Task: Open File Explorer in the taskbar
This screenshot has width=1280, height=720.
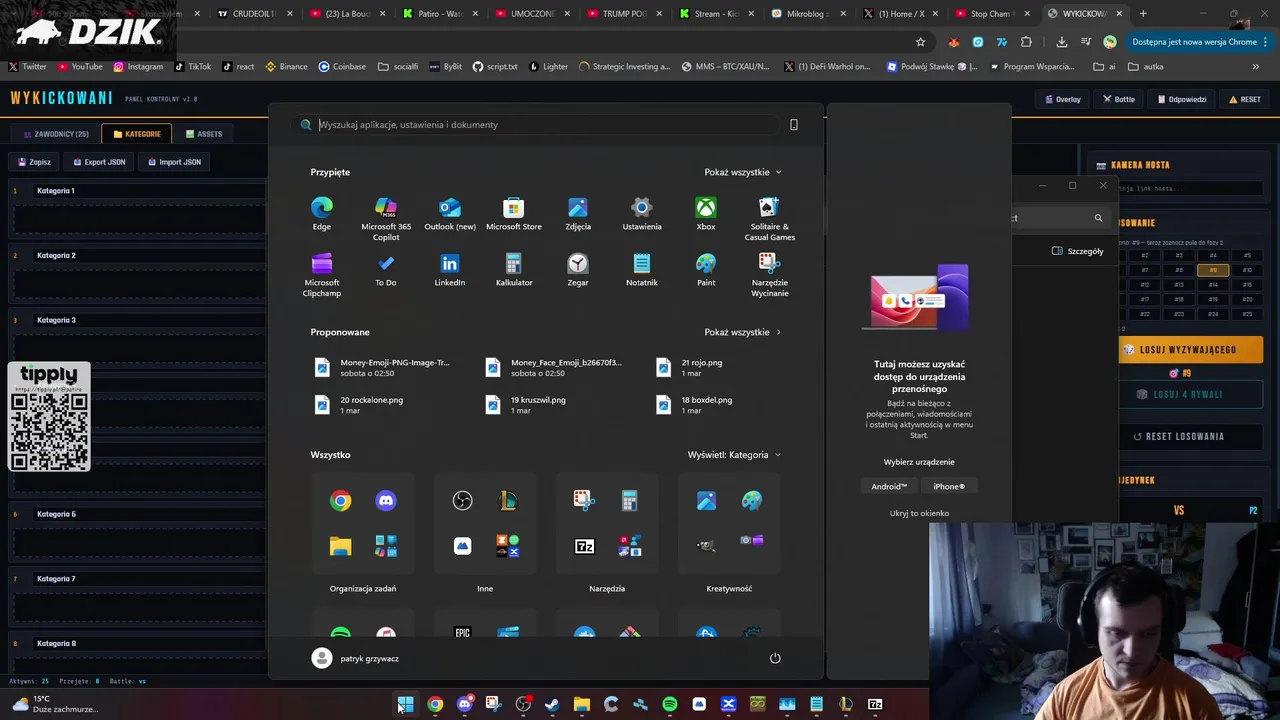Action: 582,704
